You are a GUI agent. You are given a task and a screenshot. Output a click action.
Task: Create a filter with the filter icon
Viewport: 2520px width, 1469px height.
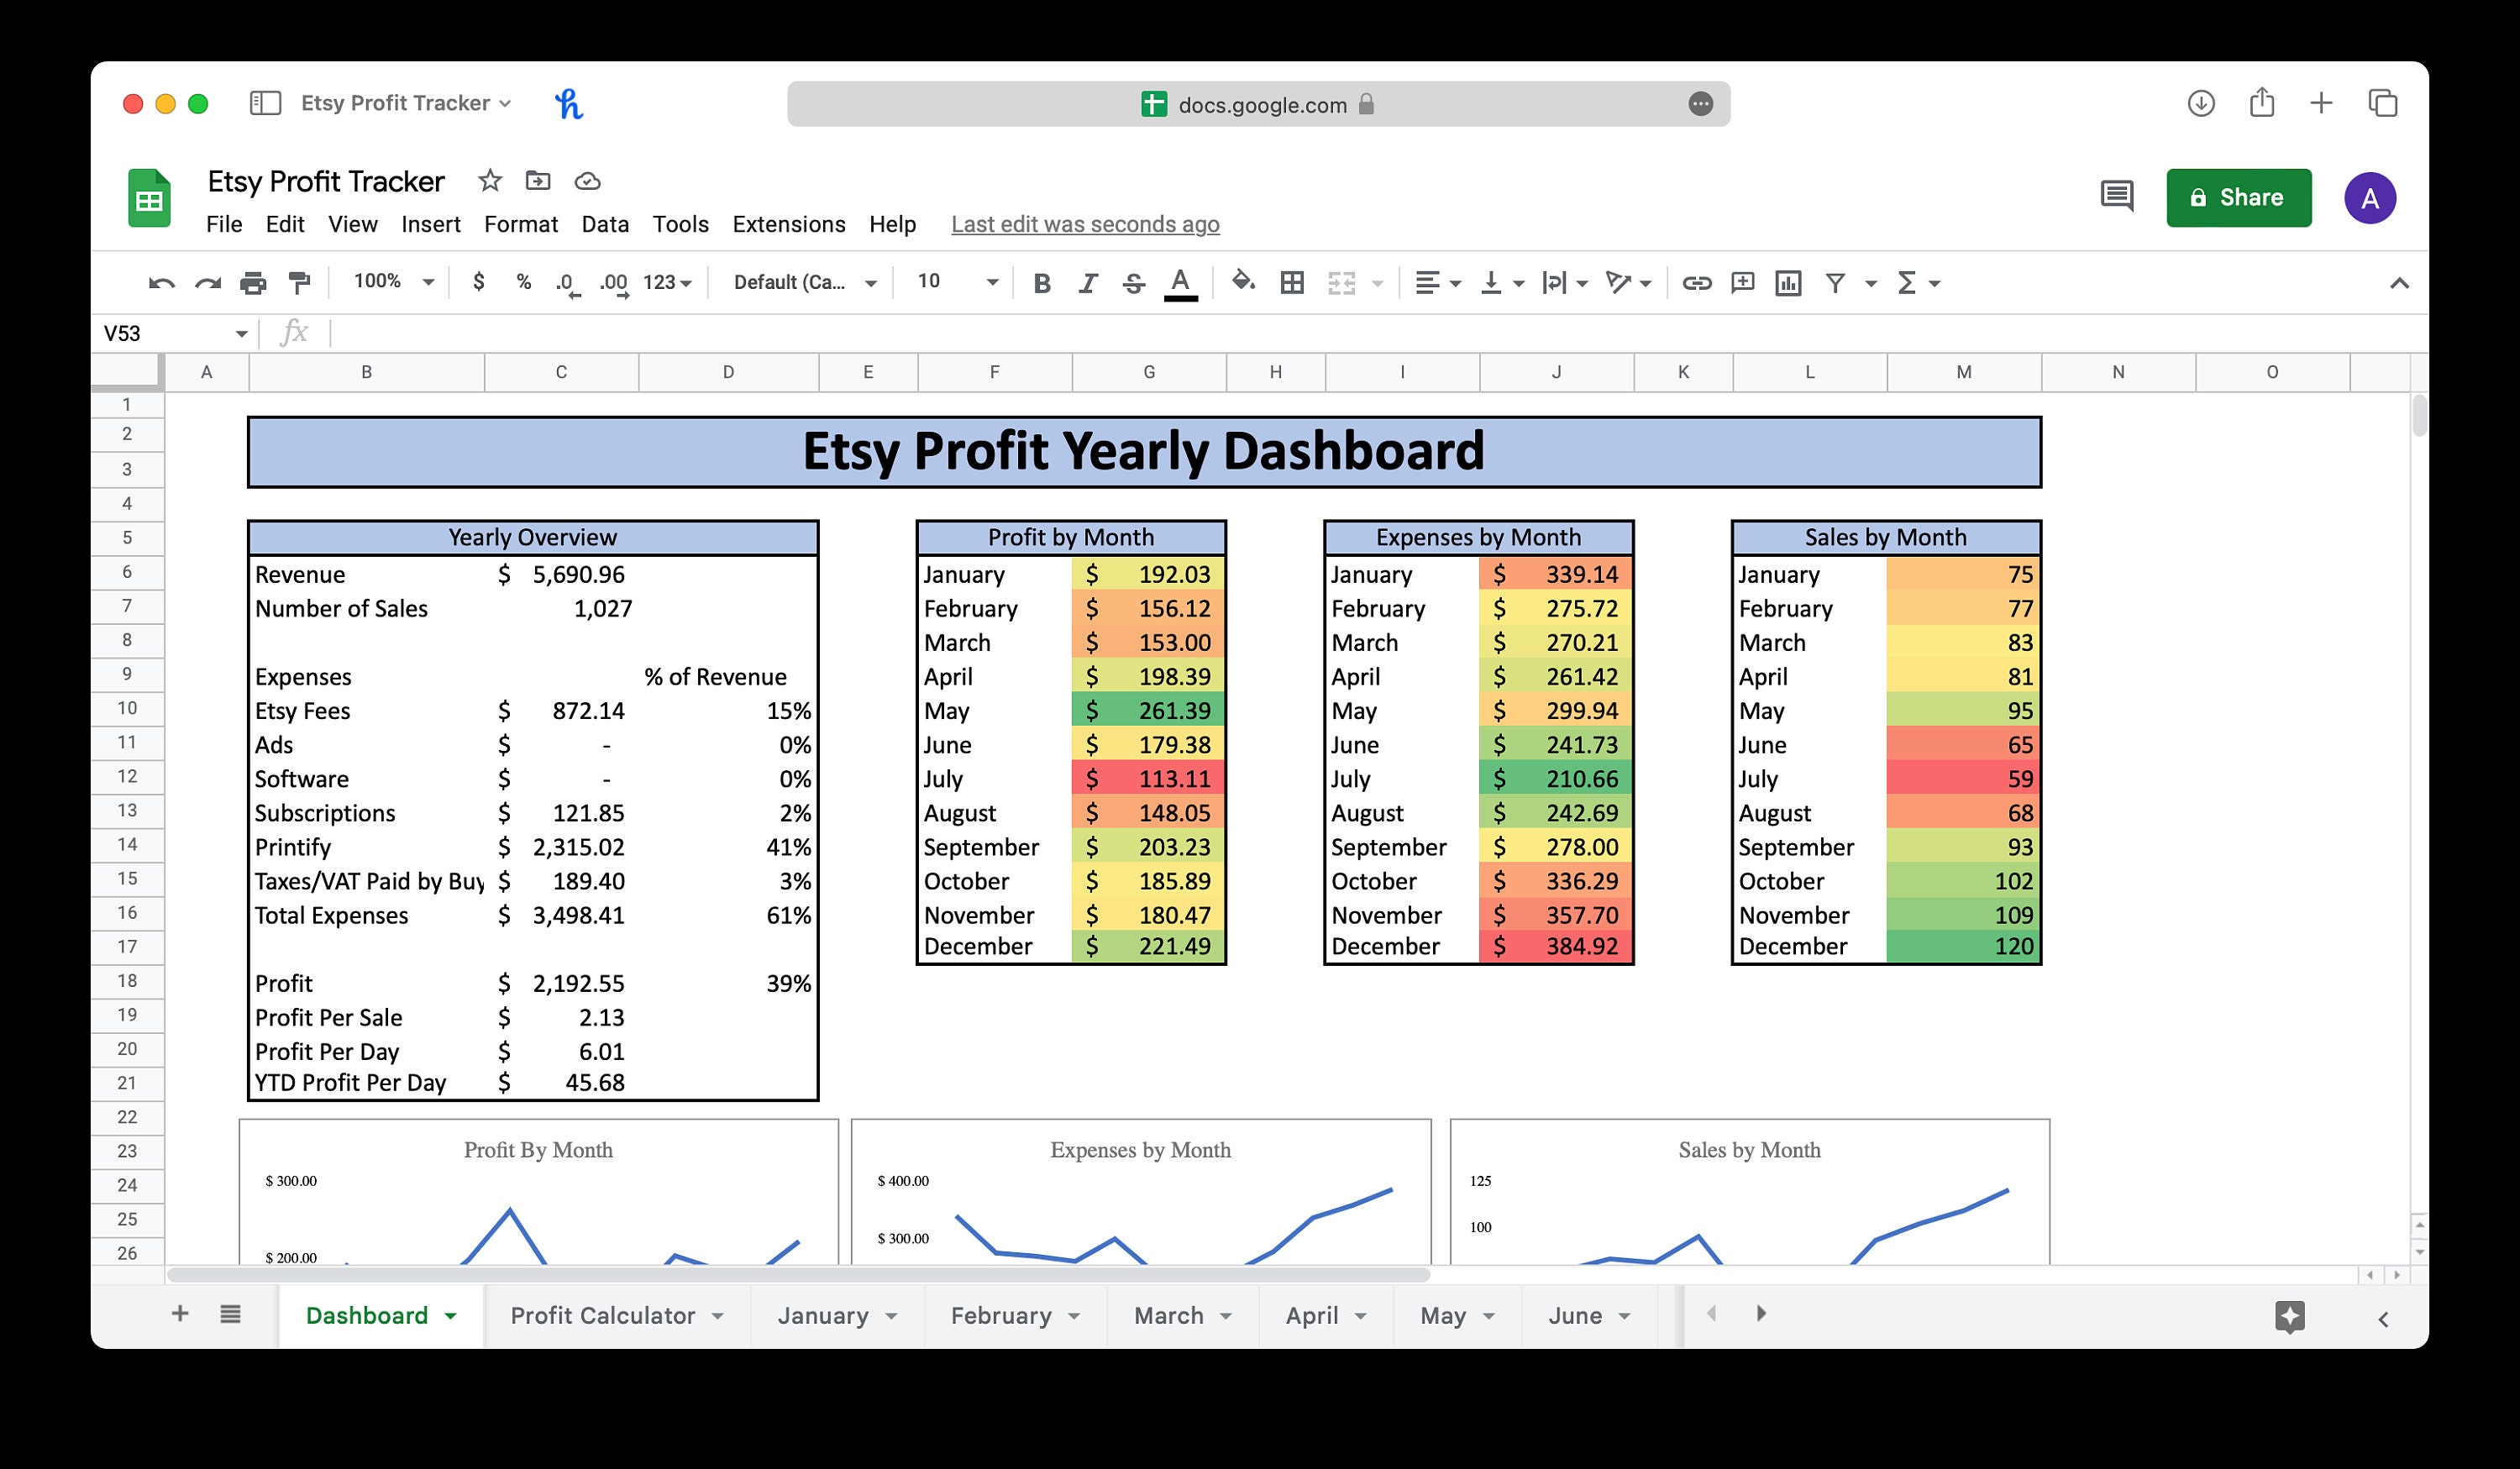[x=1836, y=283]
